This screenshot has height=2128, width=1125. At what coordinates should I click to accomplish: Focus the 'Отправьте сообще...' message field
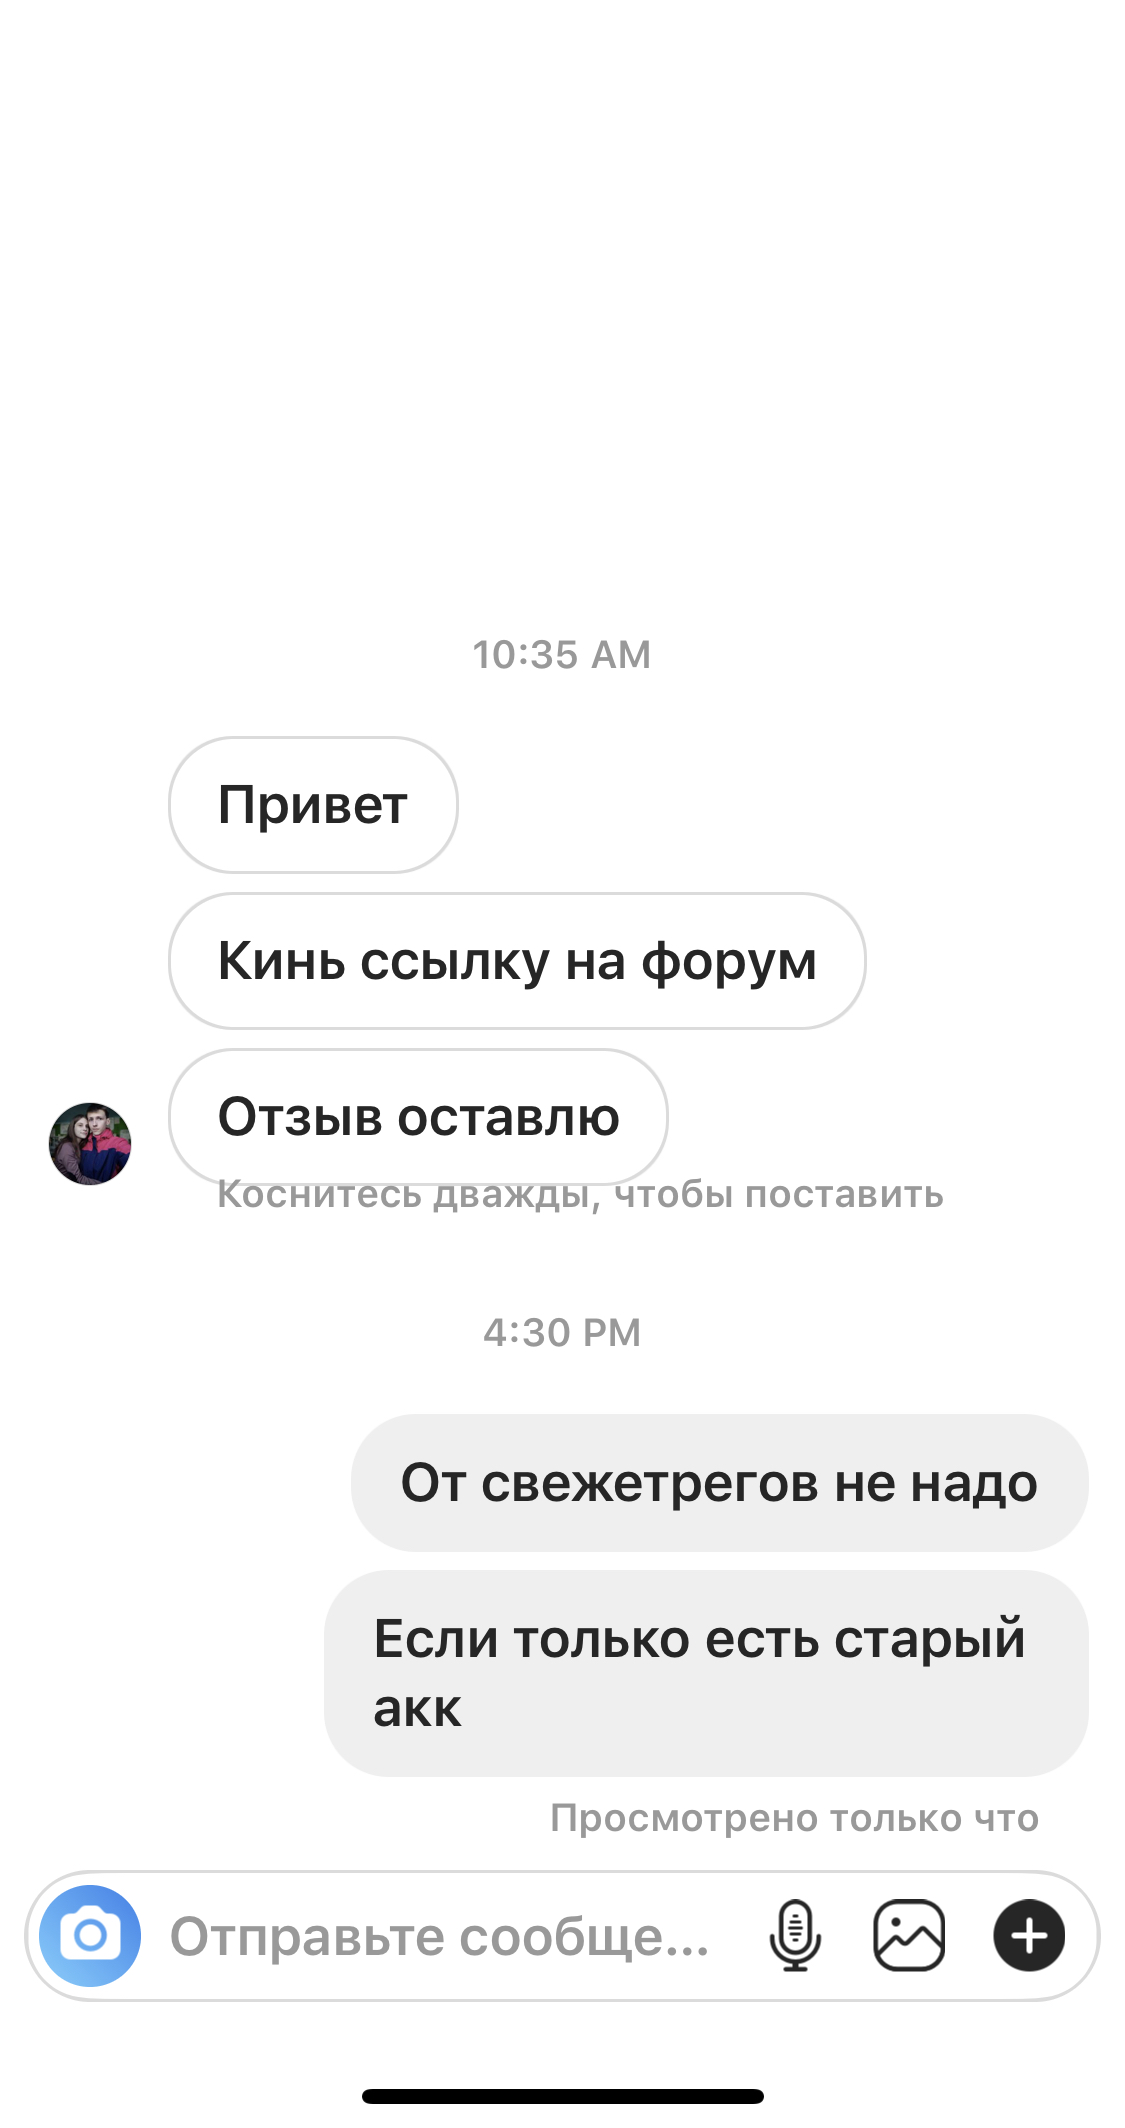click(440, 1936)
